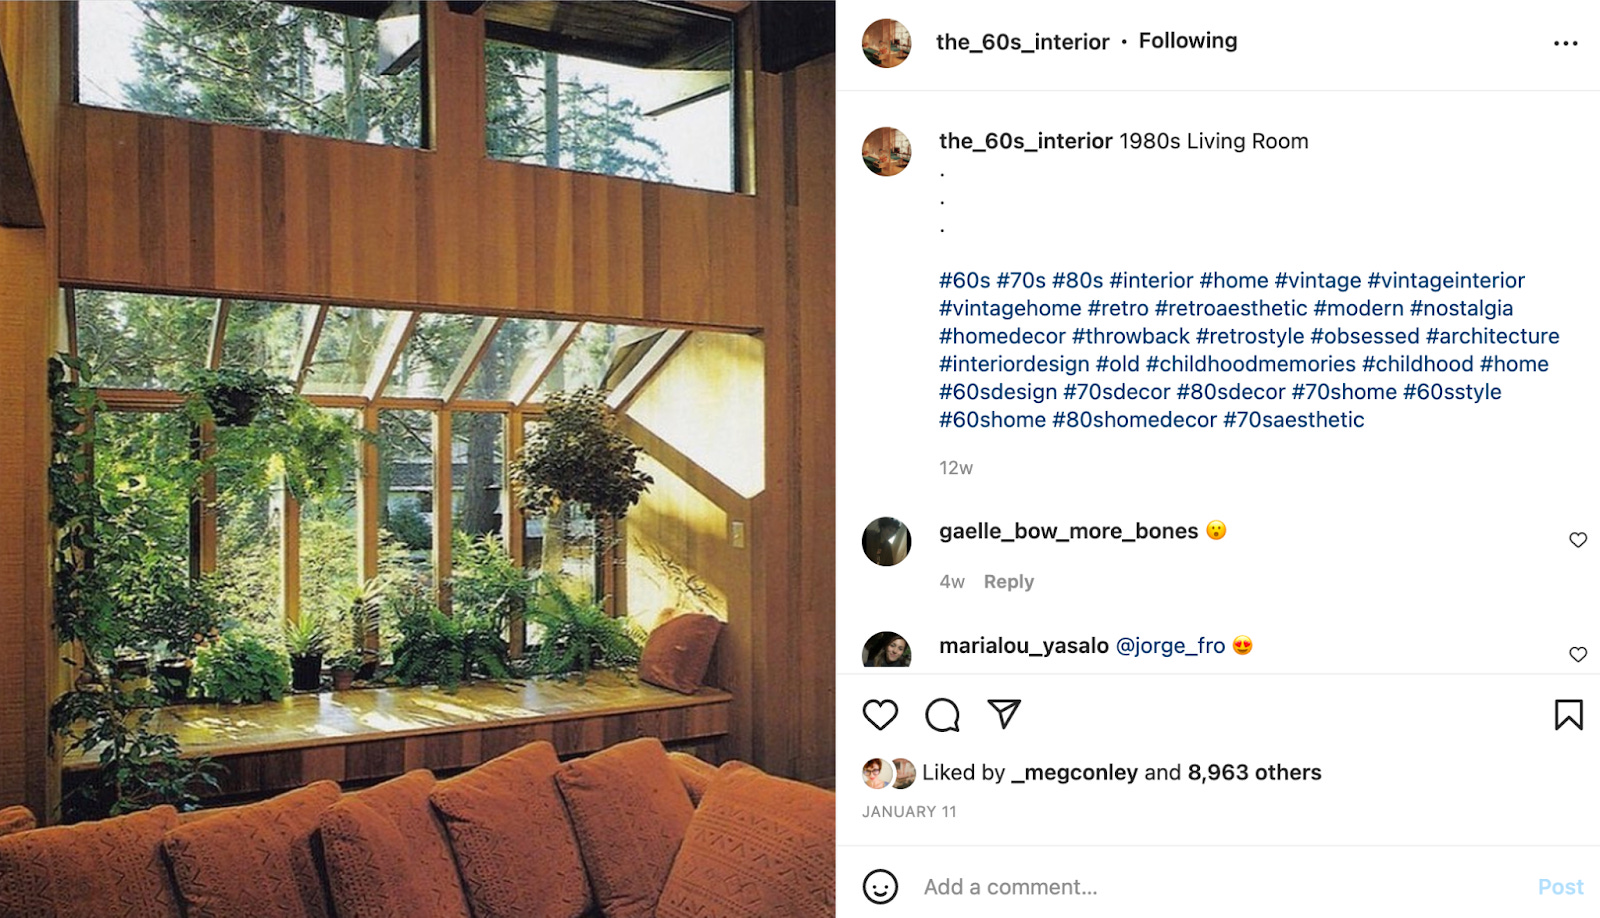1600x918 pixels.
Task: View _megconley's profile from the likes
Action: 1074,772
